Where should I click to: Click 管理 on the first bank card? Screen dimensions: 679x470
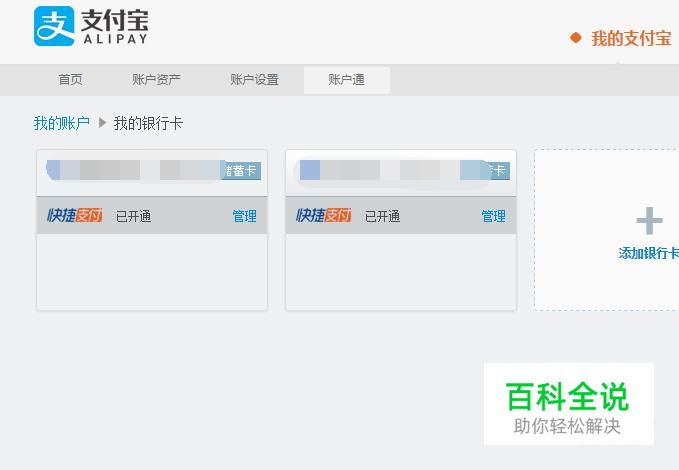(244, 216)
